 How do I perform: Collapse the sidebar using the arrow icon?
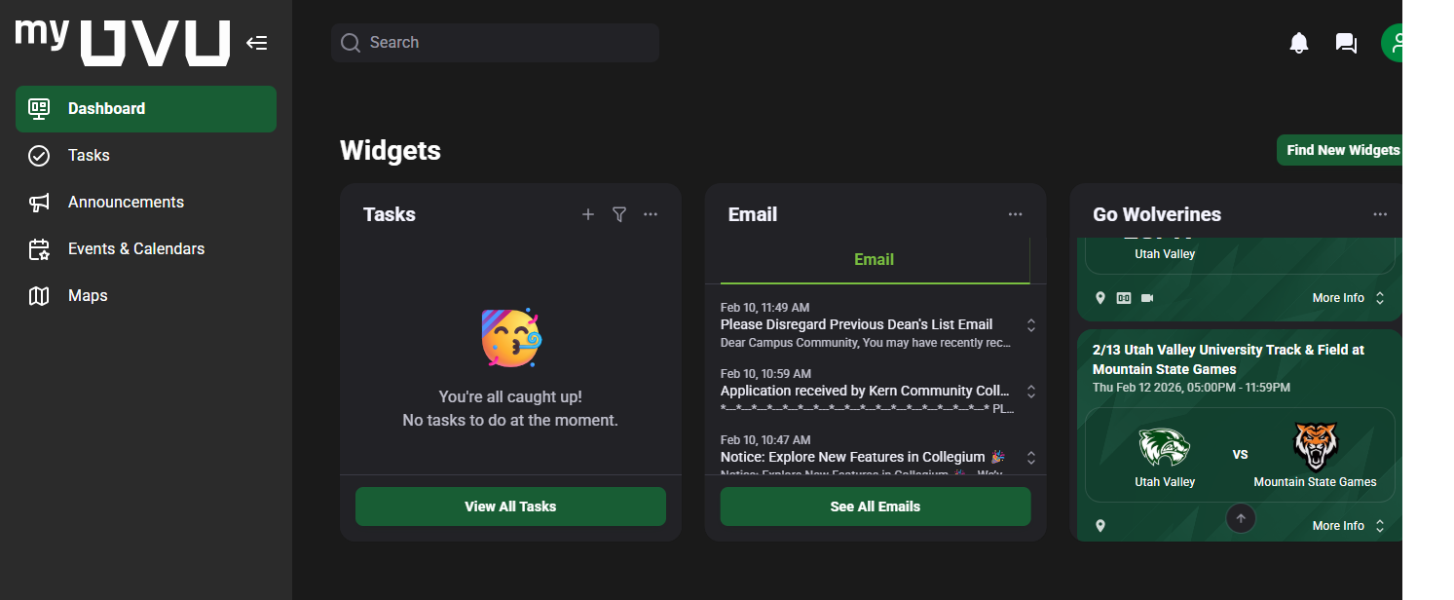257,43
